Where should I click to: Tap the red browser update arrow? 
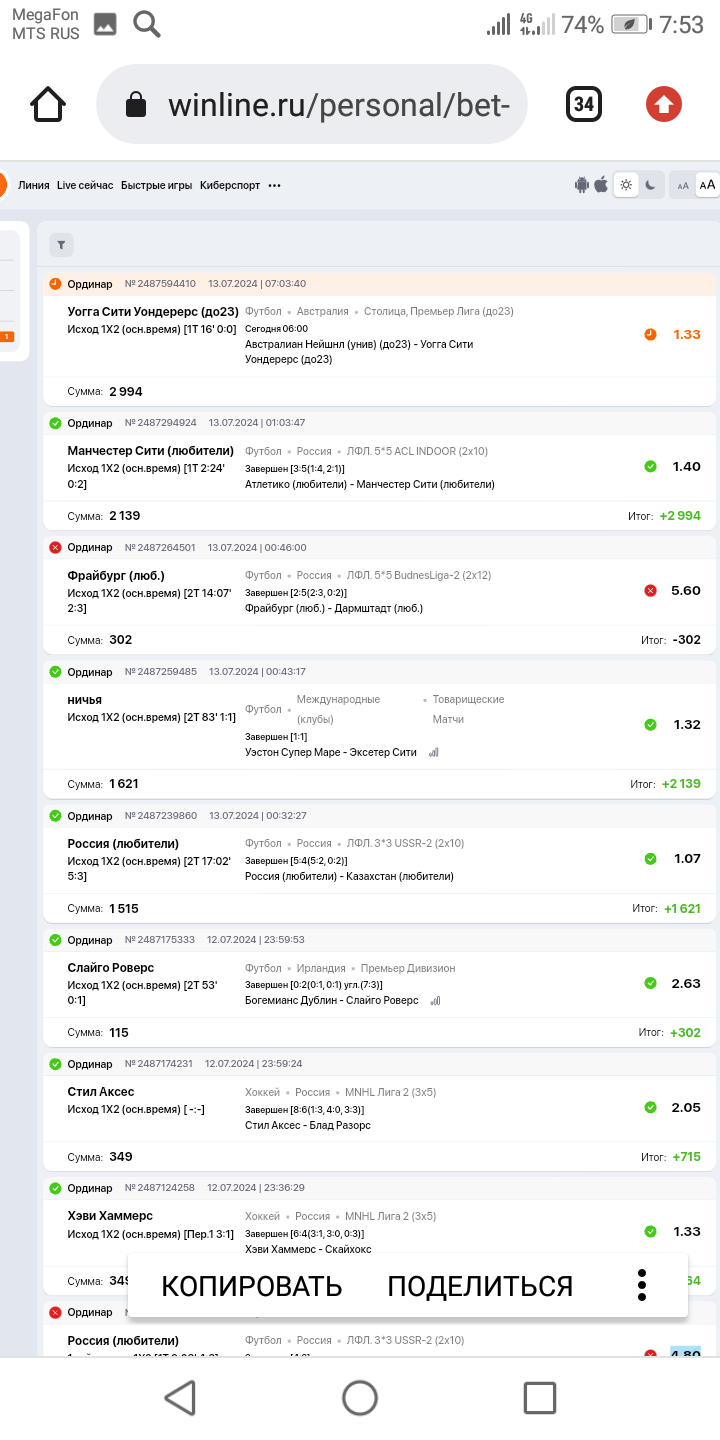[x=664, y=104]
